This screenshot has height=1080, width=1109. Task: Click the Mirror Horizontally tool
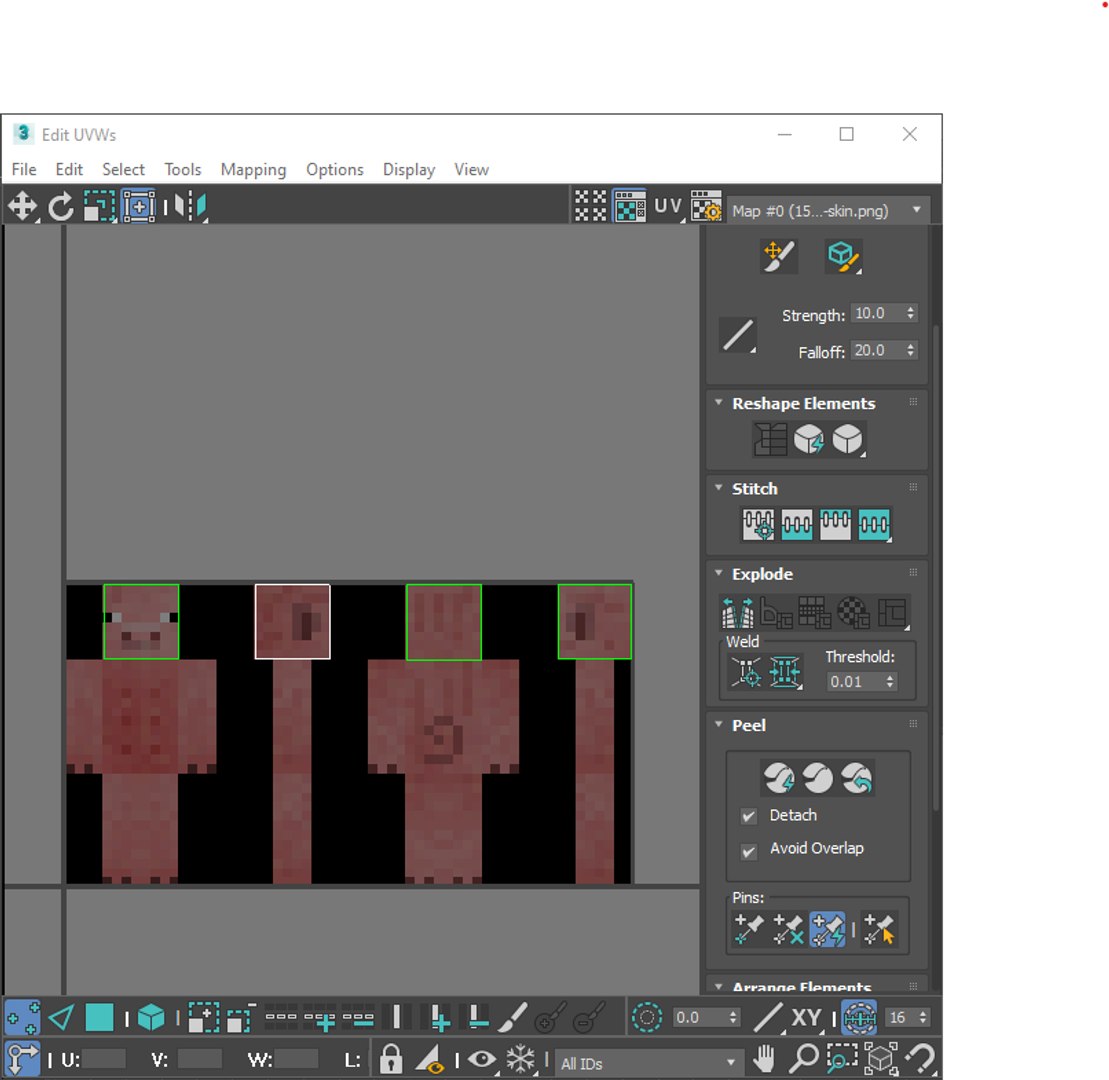click(190, 207)
